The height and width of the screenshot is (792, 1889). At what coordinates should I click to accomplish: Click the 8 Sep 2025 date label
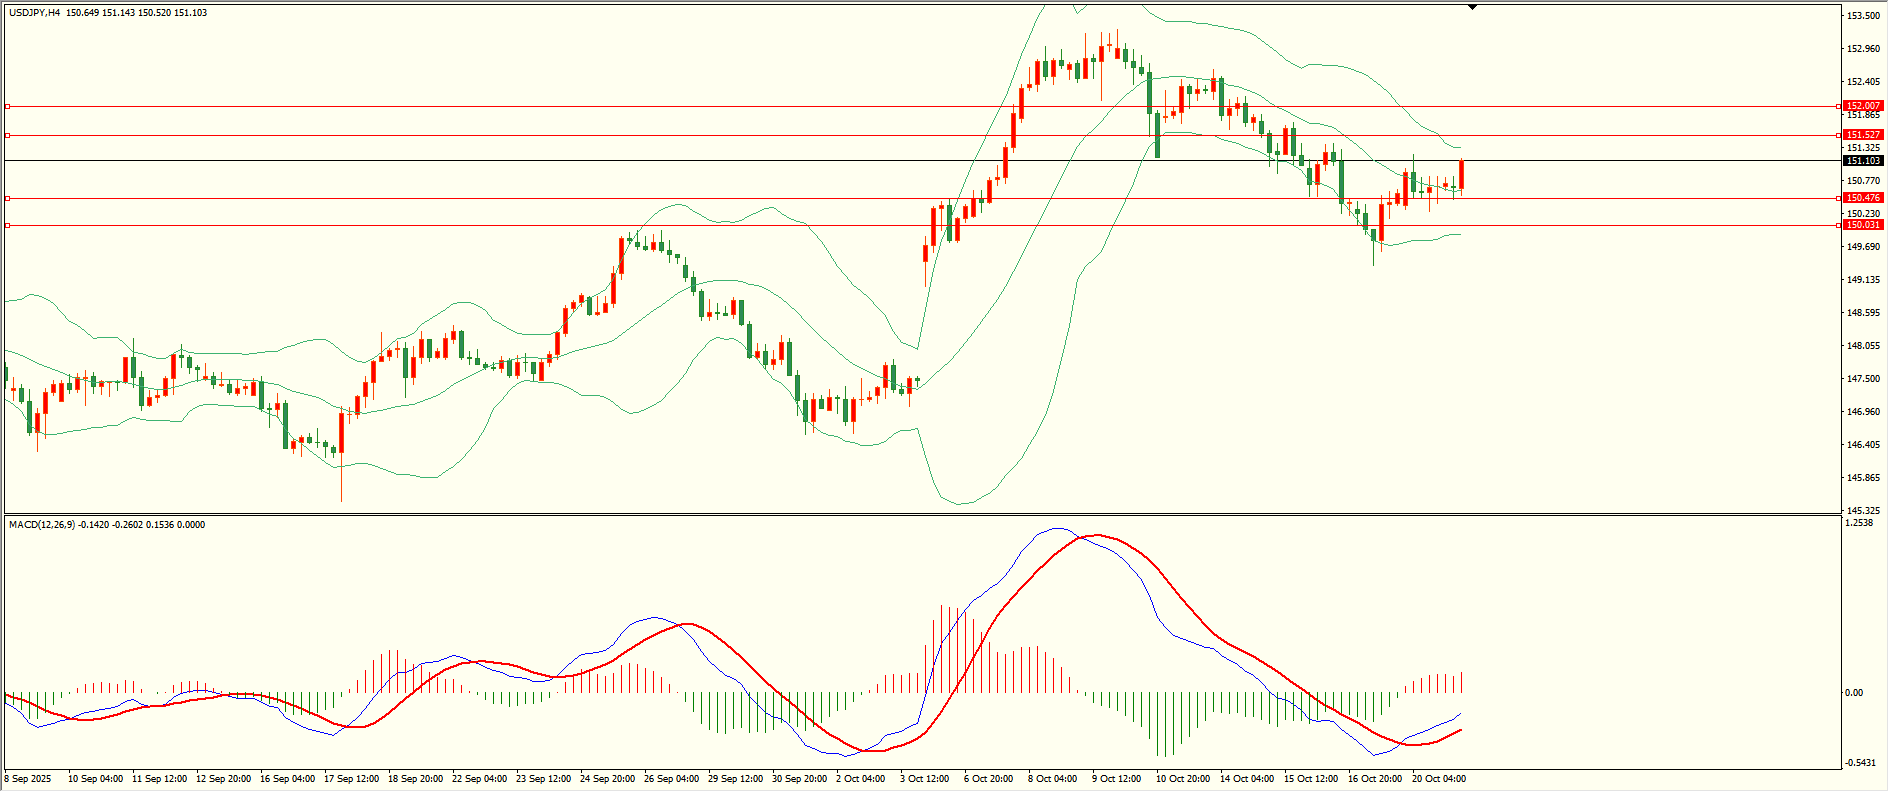[x=28, y=779]
